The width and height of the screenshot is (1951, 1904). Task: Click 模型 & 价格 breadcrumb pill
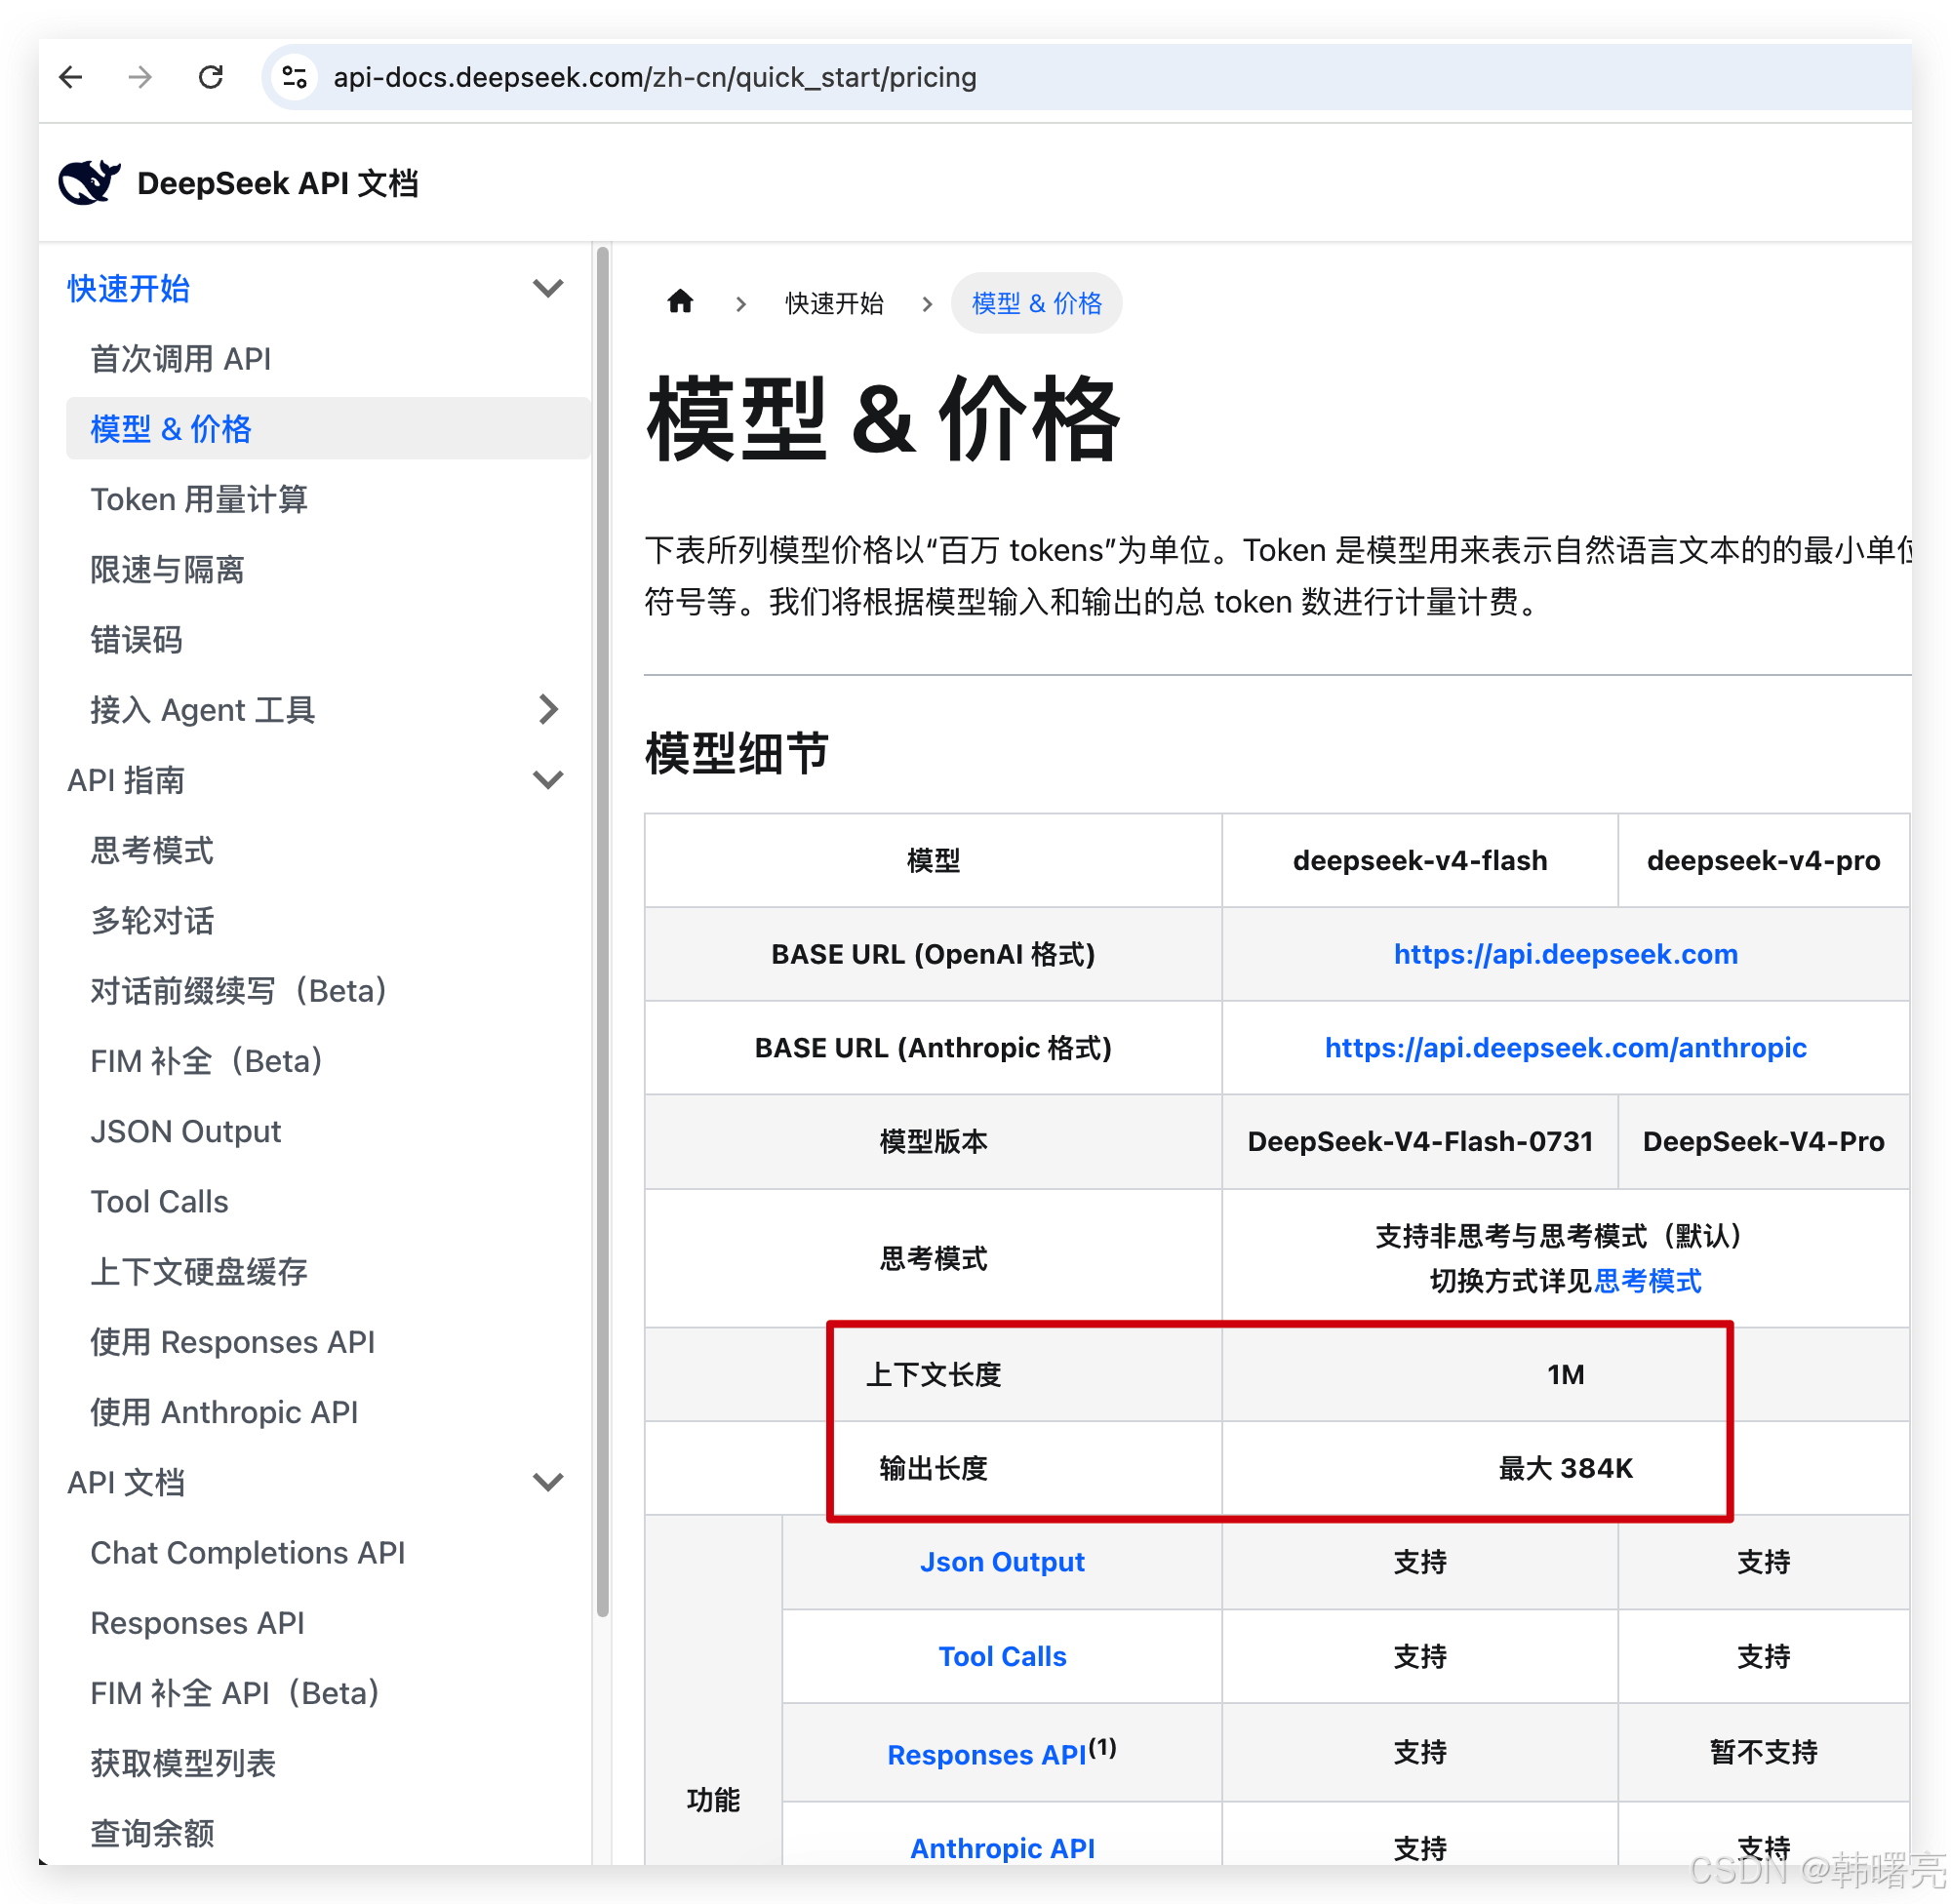tap(1036, 303)
